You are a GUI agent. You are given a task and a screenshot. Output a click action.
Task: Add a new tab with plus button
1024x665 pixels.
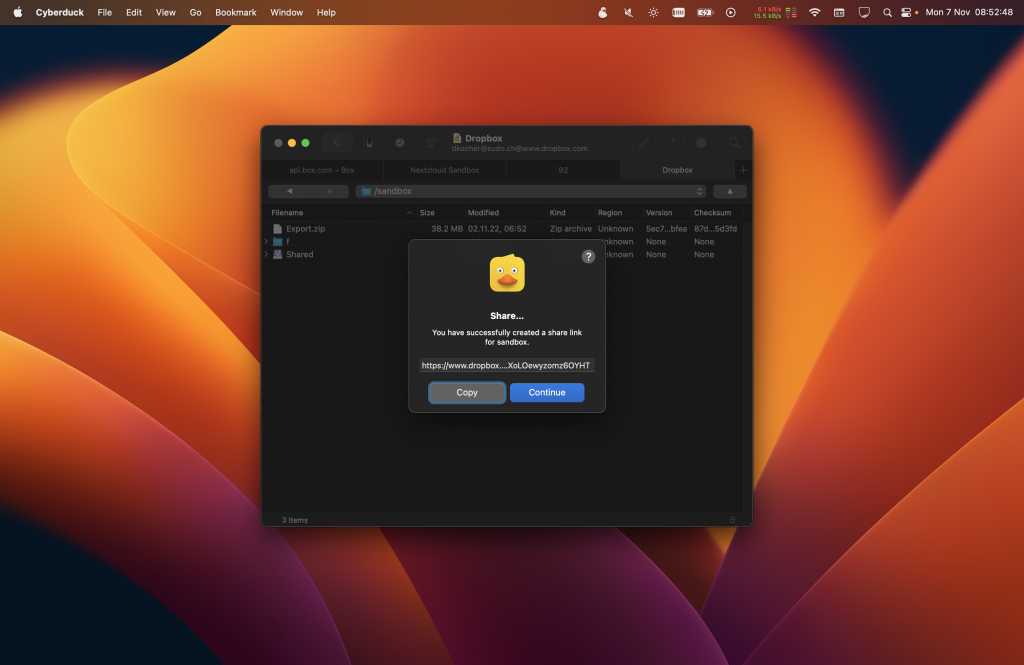[x=743, y=170]
